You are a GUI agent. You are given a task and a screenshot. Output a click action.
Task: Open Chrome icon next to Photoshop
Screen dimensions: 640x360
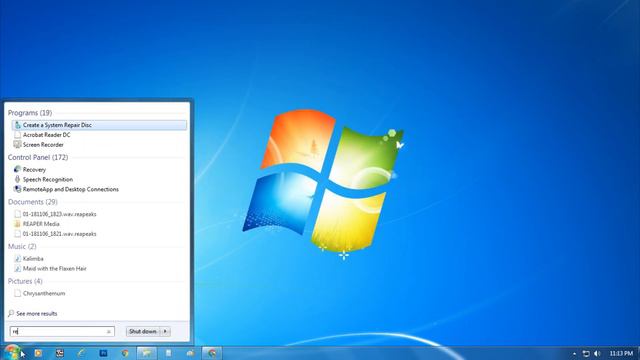(125, 353)
